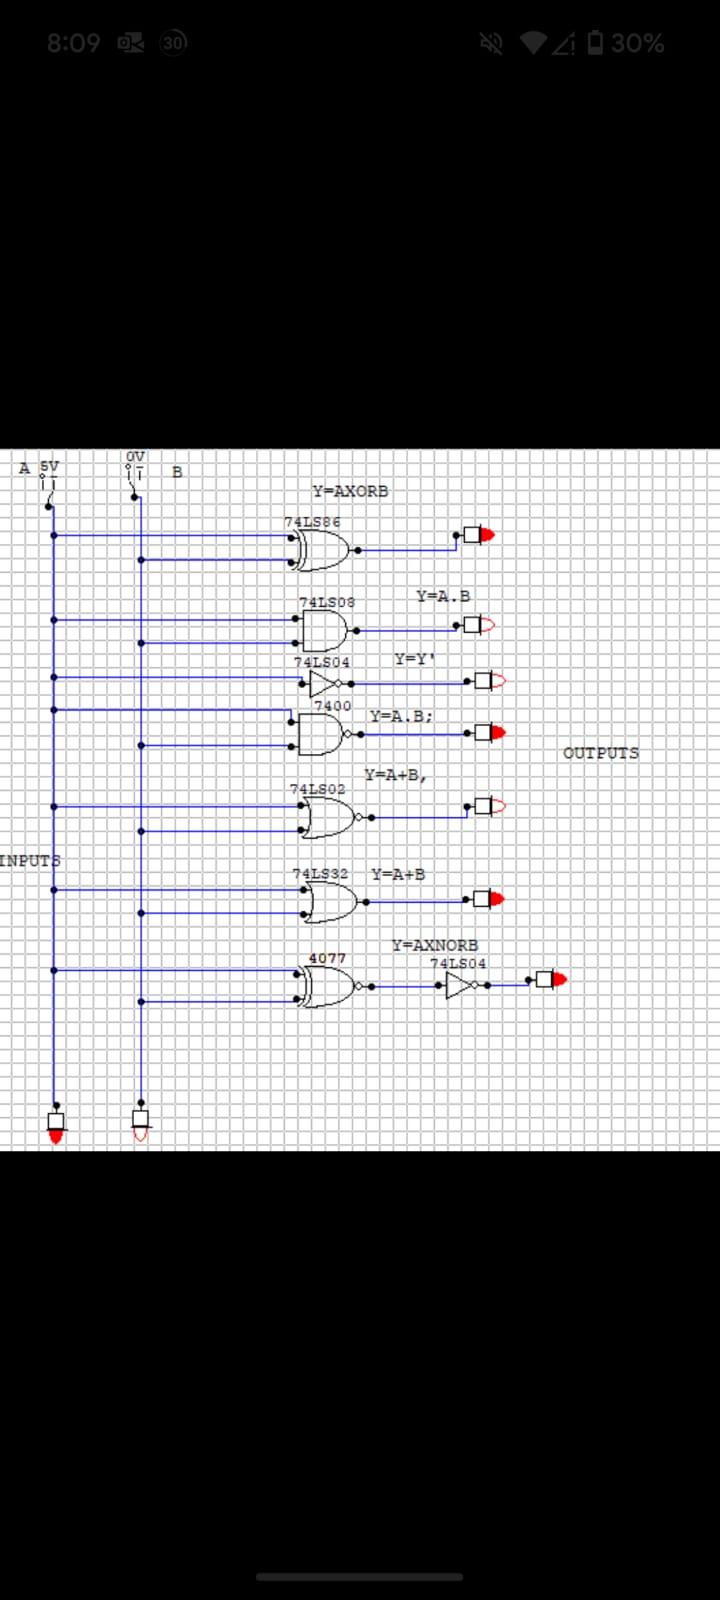Image resolution: width=720 pixels, height=1600 pixels.
Task: Tap the home gesture bar at bottom
Action: click(x=360, y=1577)
